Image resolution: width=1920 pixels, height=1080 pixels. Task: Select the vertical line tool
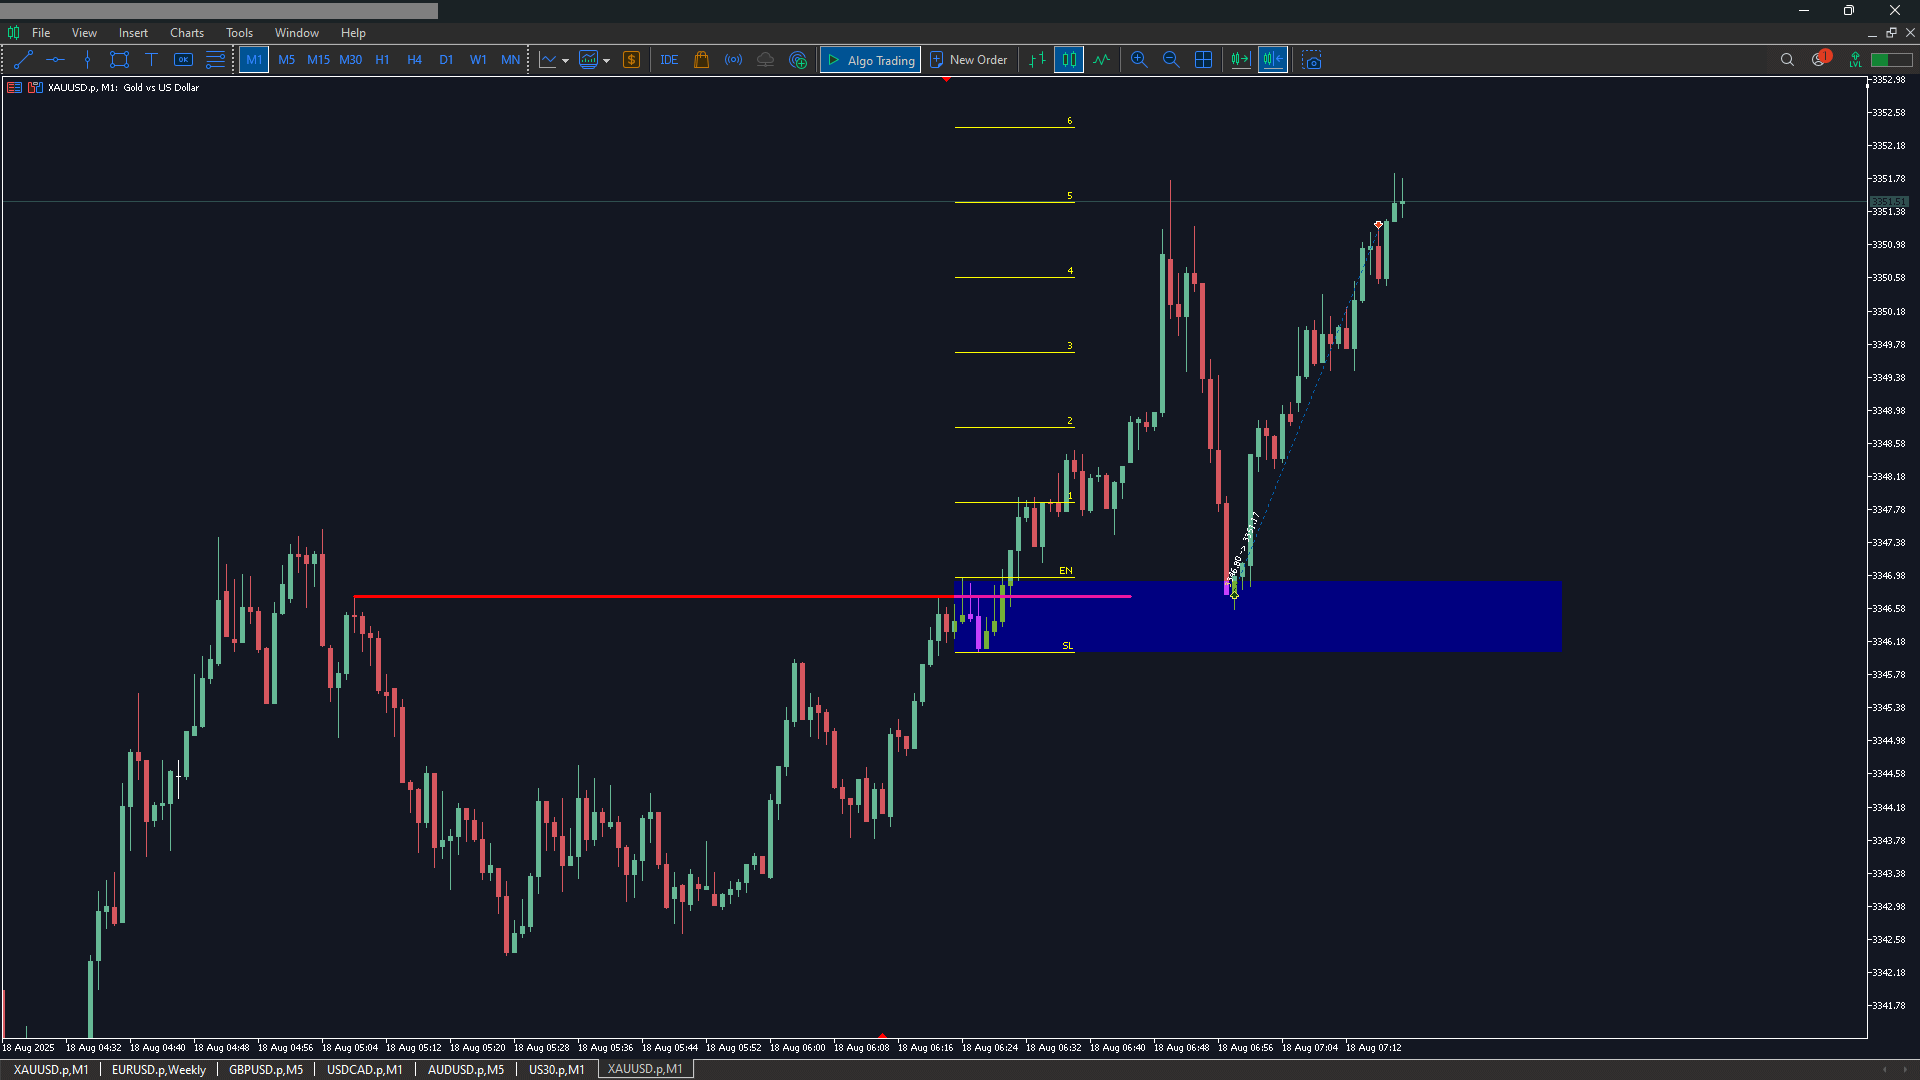(x=87, y=60)
